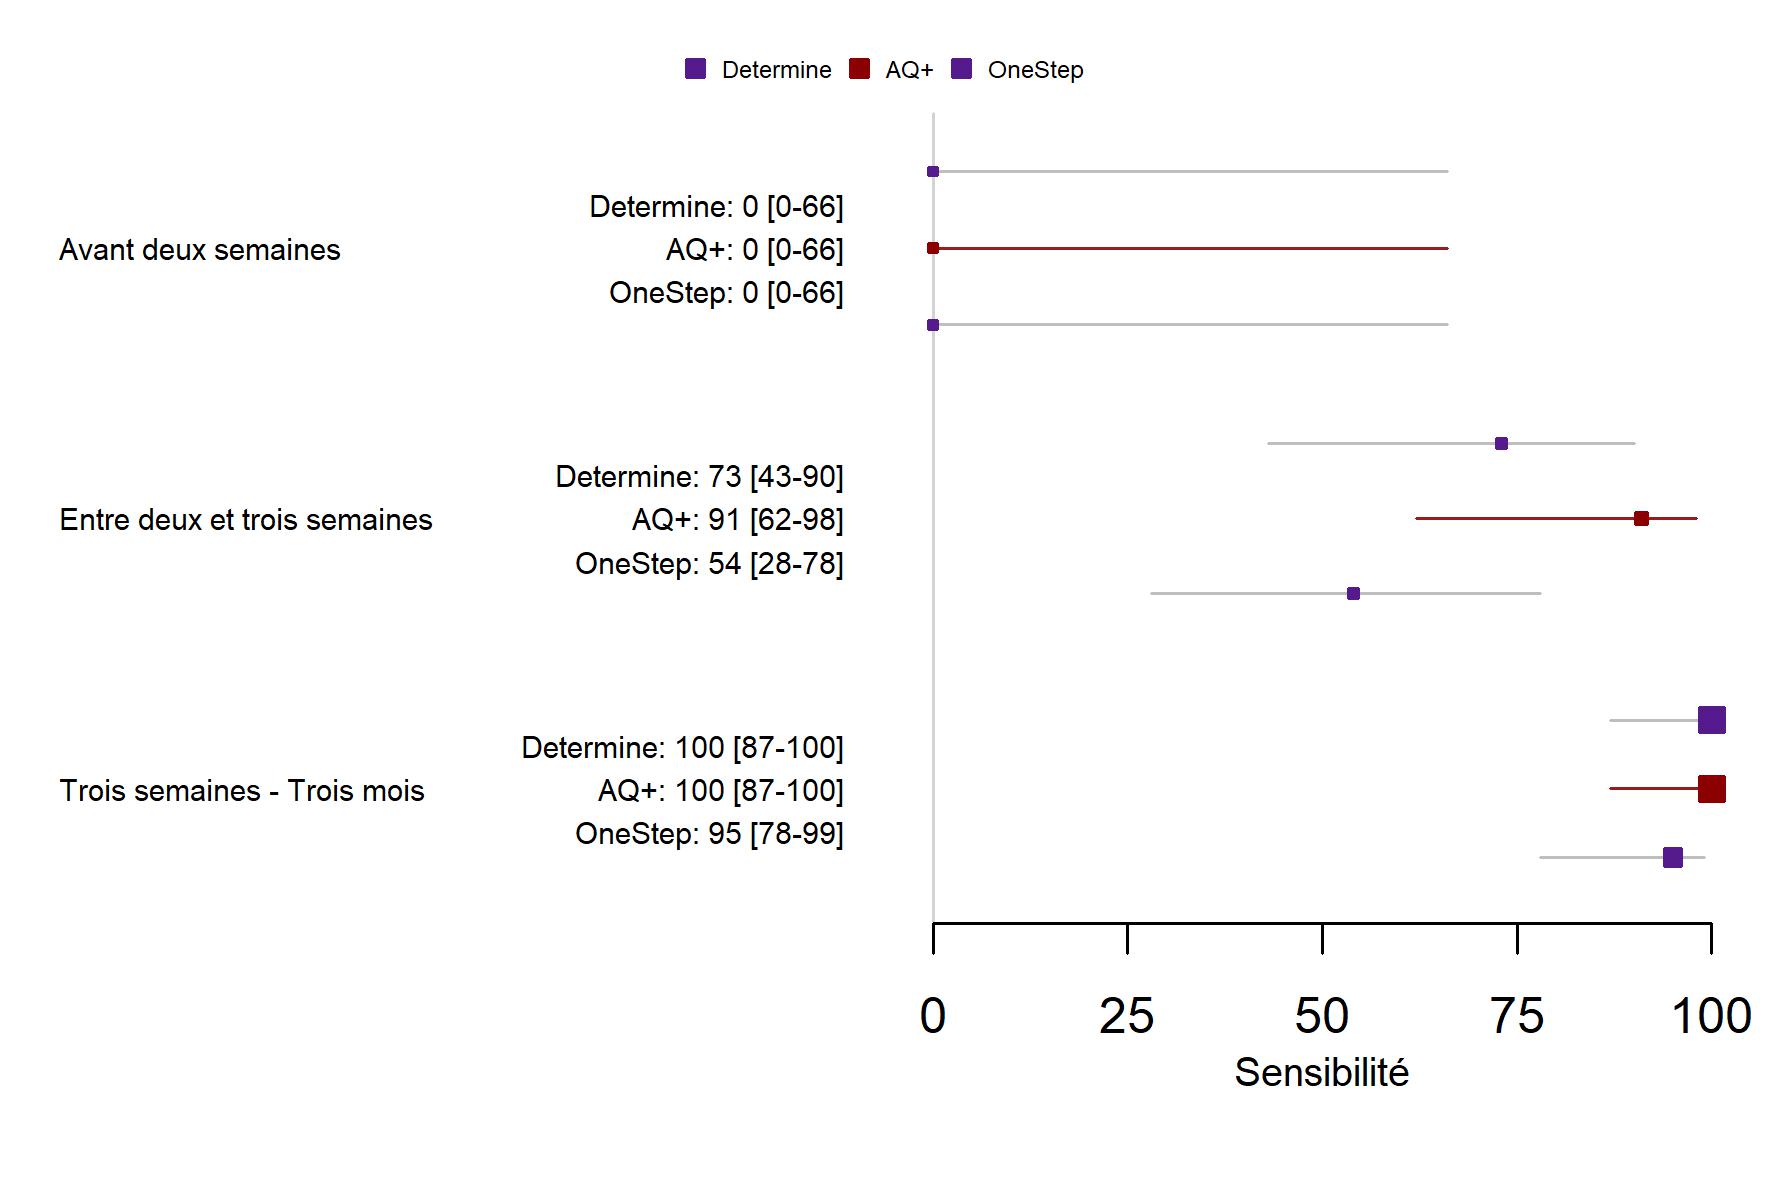Image resolution: width=1771 pixels, height=1181 pixels.
Task: Select the 'Trois semaines - Trois mois' label
Action: (242, 791)
